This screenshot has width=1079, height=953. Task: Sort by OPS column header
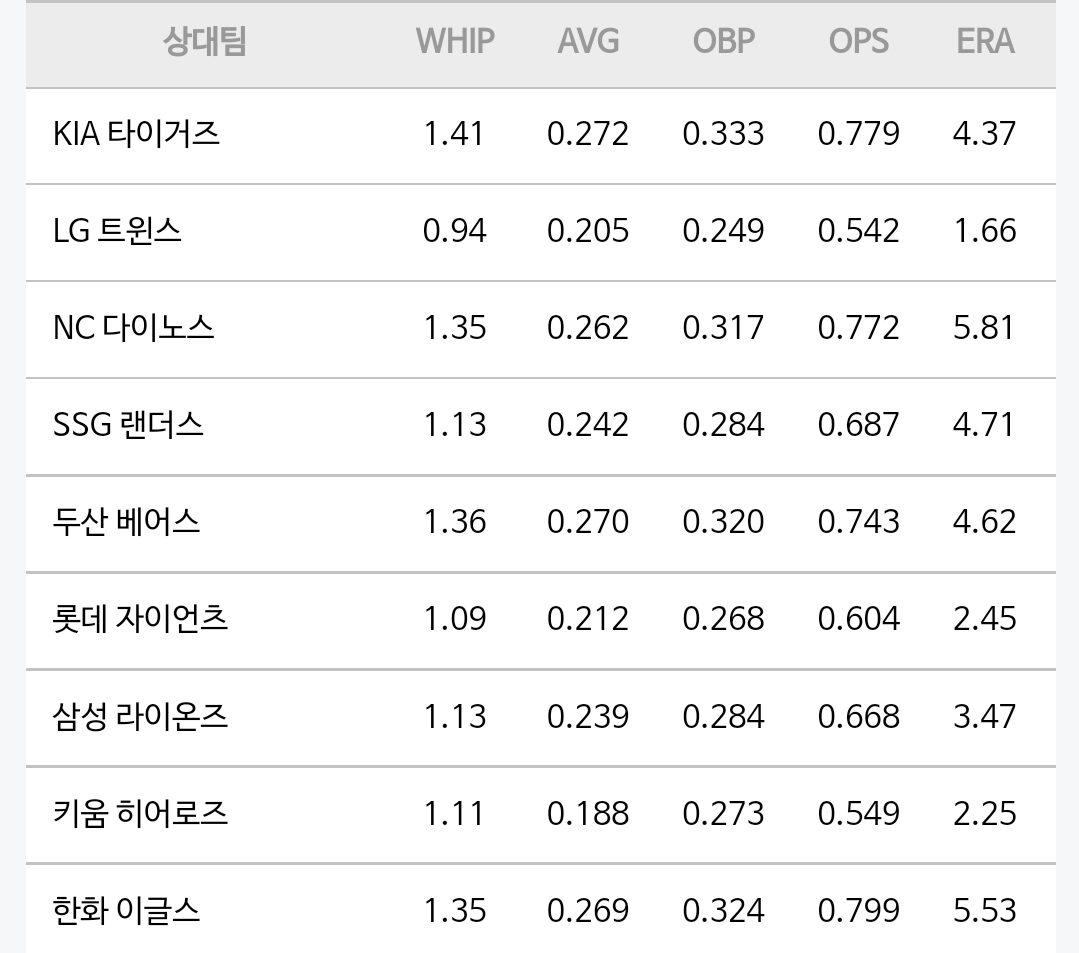pos(858,42)
